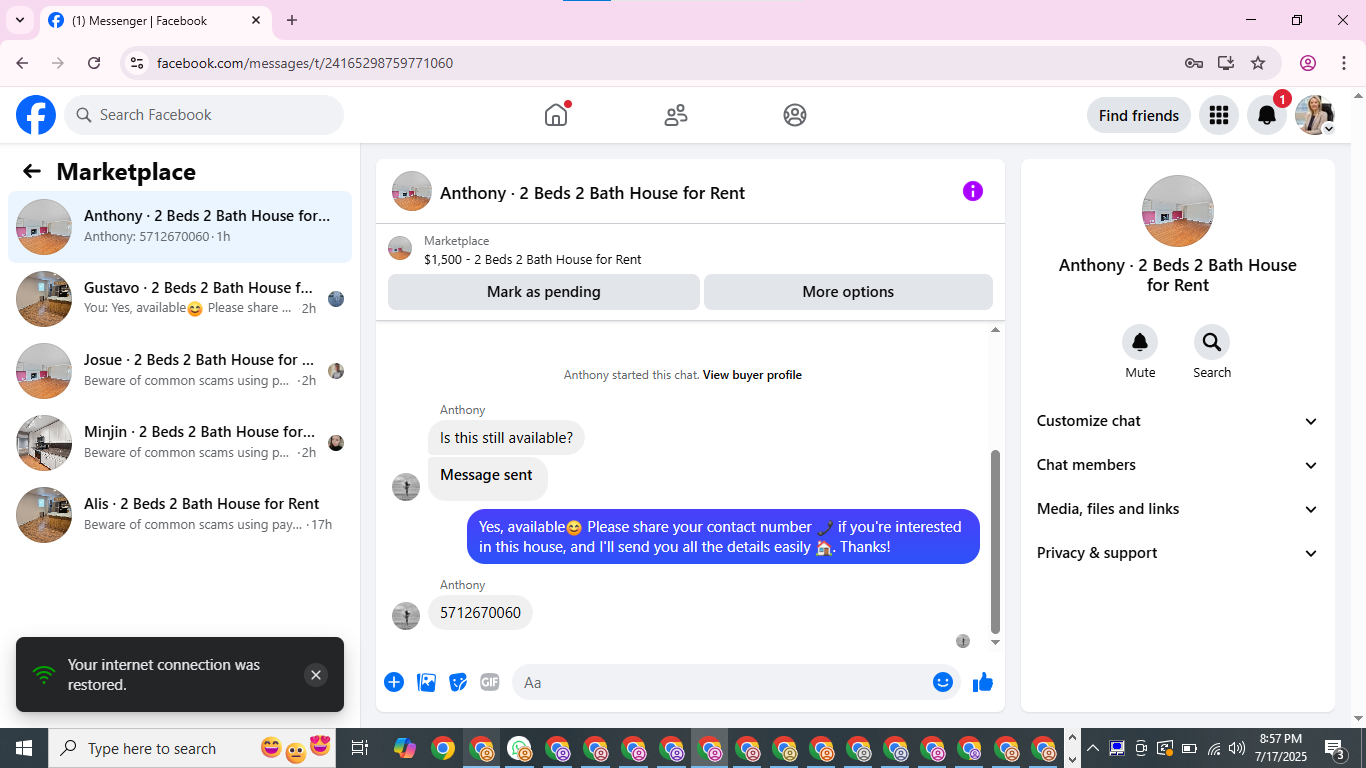Bookmark this page with the star icon
1366x768 pixels.
(x=1258, y=63)
